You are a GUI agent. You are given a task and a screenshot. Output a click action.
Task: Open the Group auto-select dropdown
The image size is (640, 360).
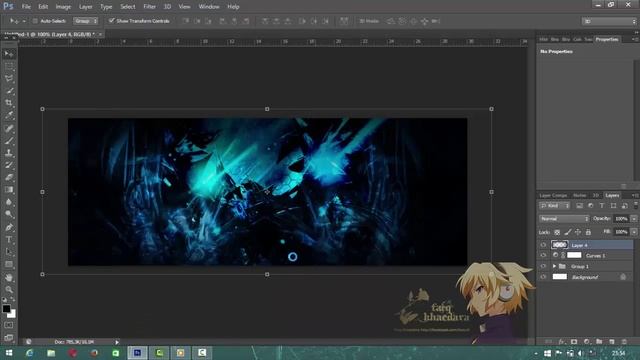(x=86, y=21)
